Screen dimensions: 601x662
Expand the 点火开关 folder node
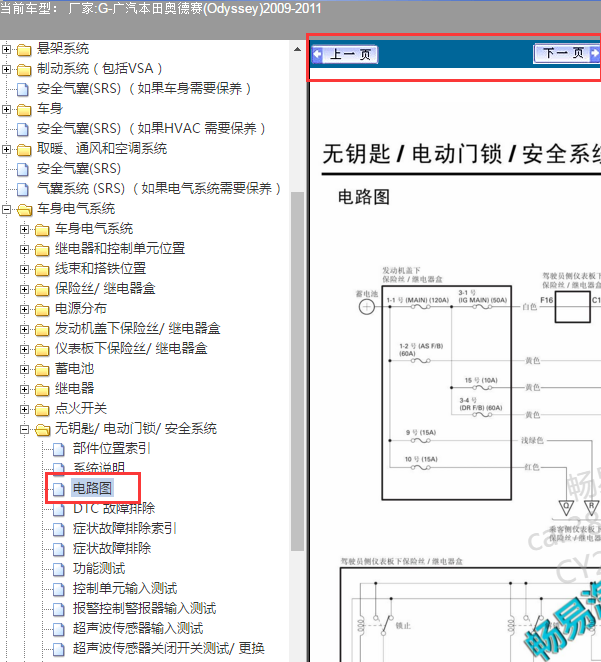[x=24, y=409]
